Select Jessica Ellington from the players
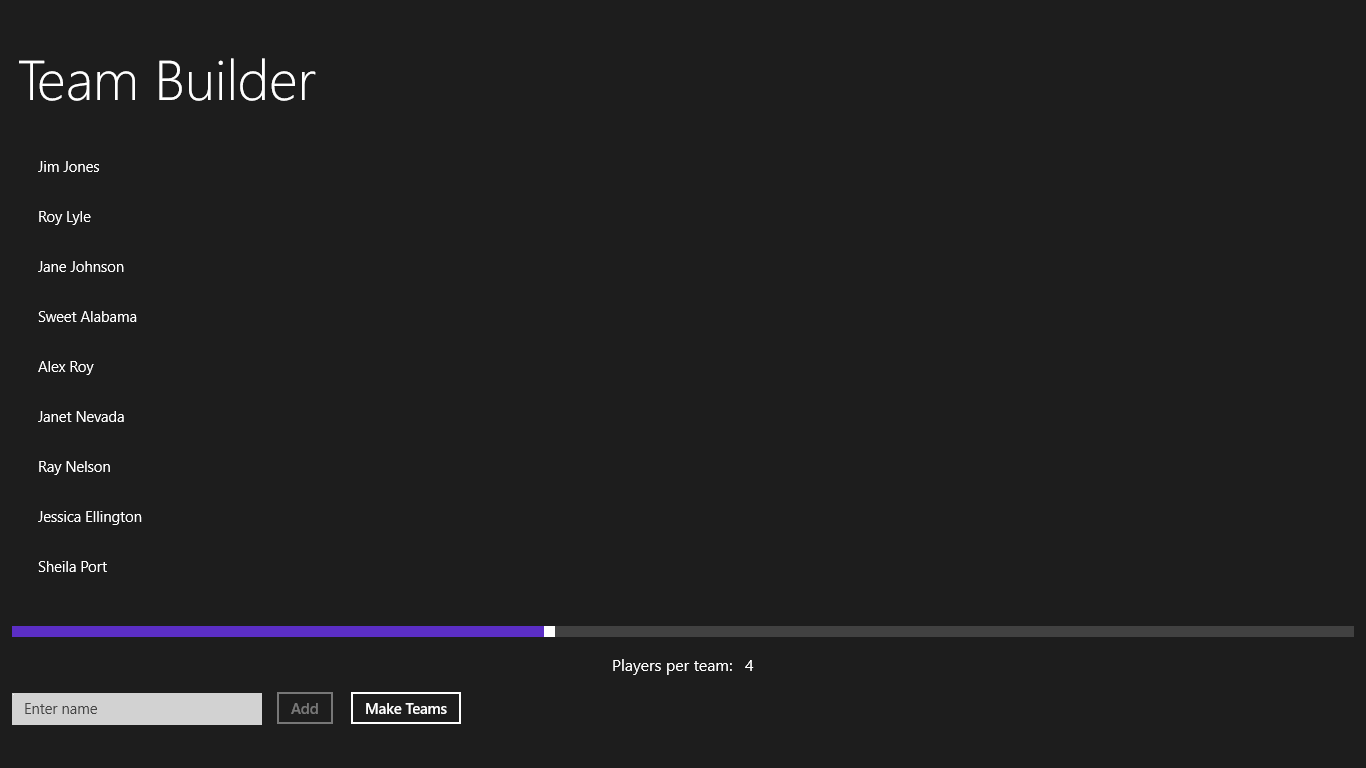The image size is (1366, 768). point(90,517)
